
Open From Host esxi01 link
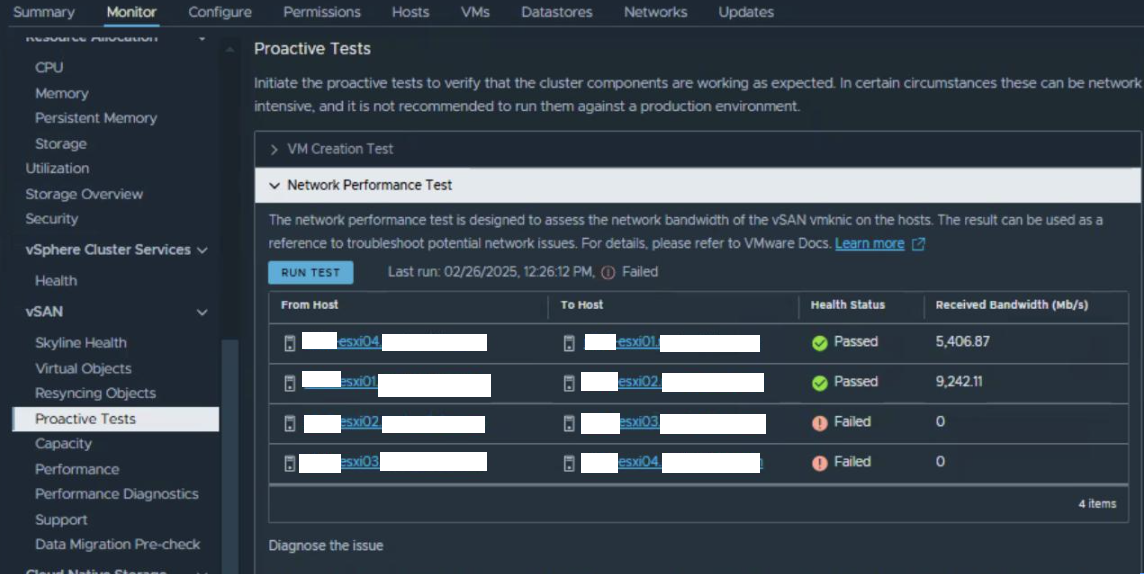point(358,381)
